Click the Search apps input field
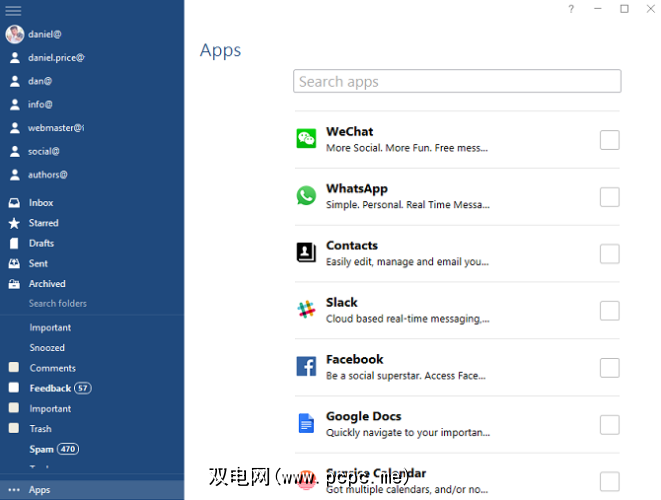The width and height of the screenshot is (661, 500). coord(457,81)
